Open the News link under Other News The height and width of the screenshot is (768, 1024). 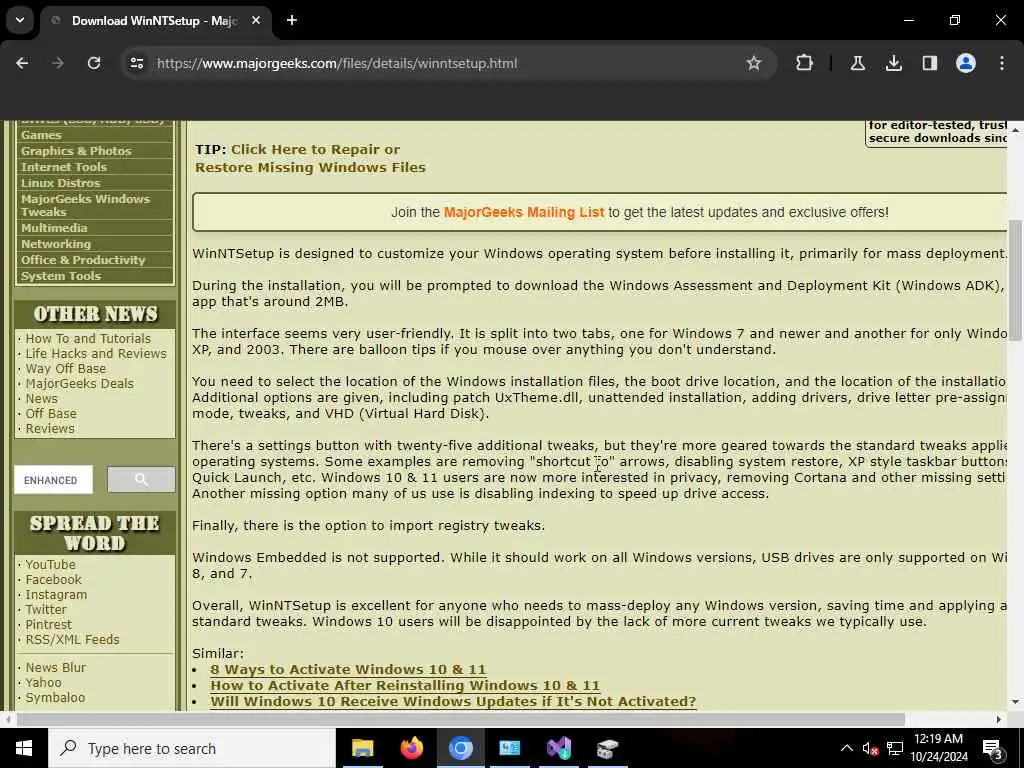click(x=42, y=398)
